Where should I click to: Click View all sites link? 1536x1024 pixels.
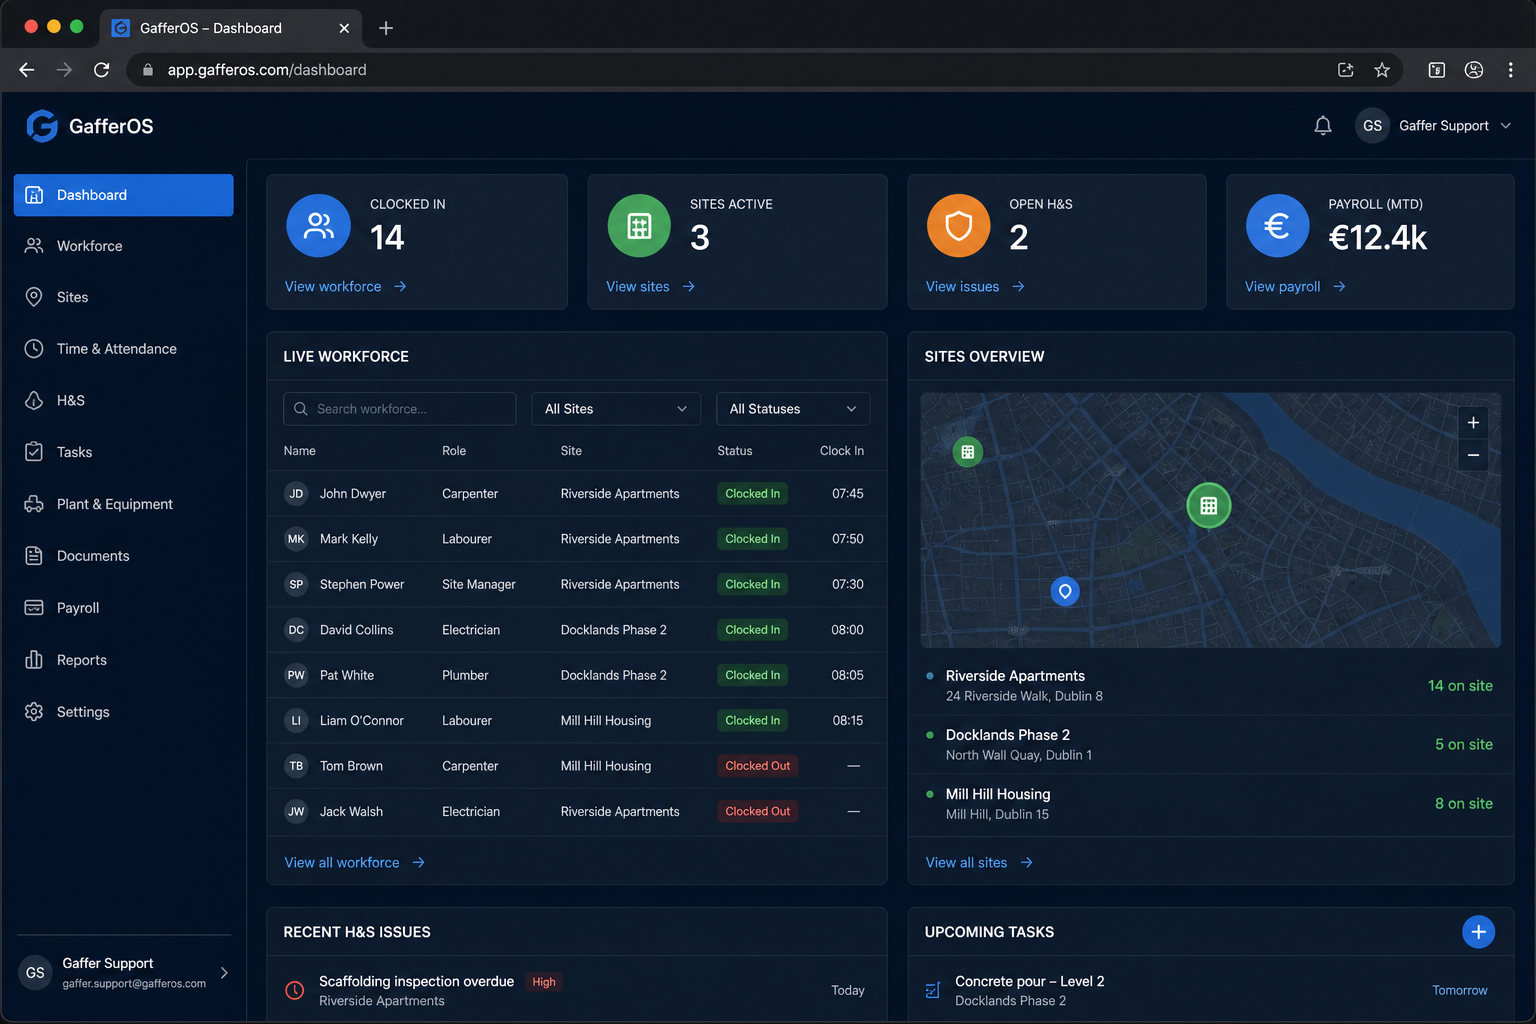click(979, 863)
